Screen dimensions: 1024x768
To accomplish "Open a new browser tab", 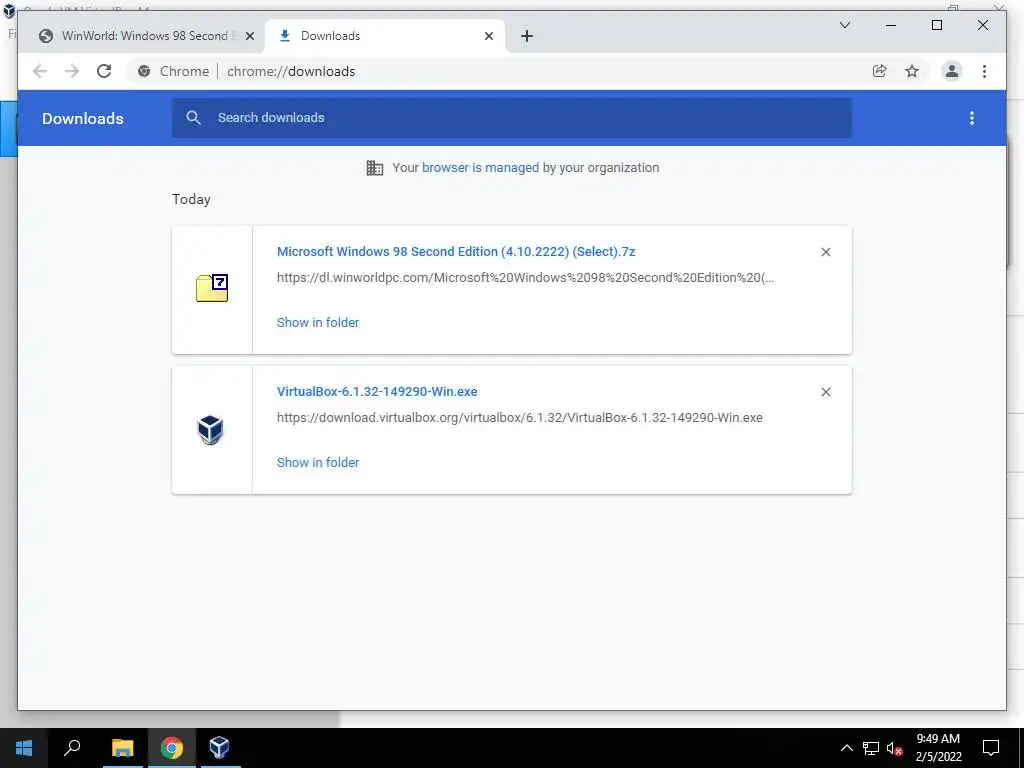I will pos(527,36).
